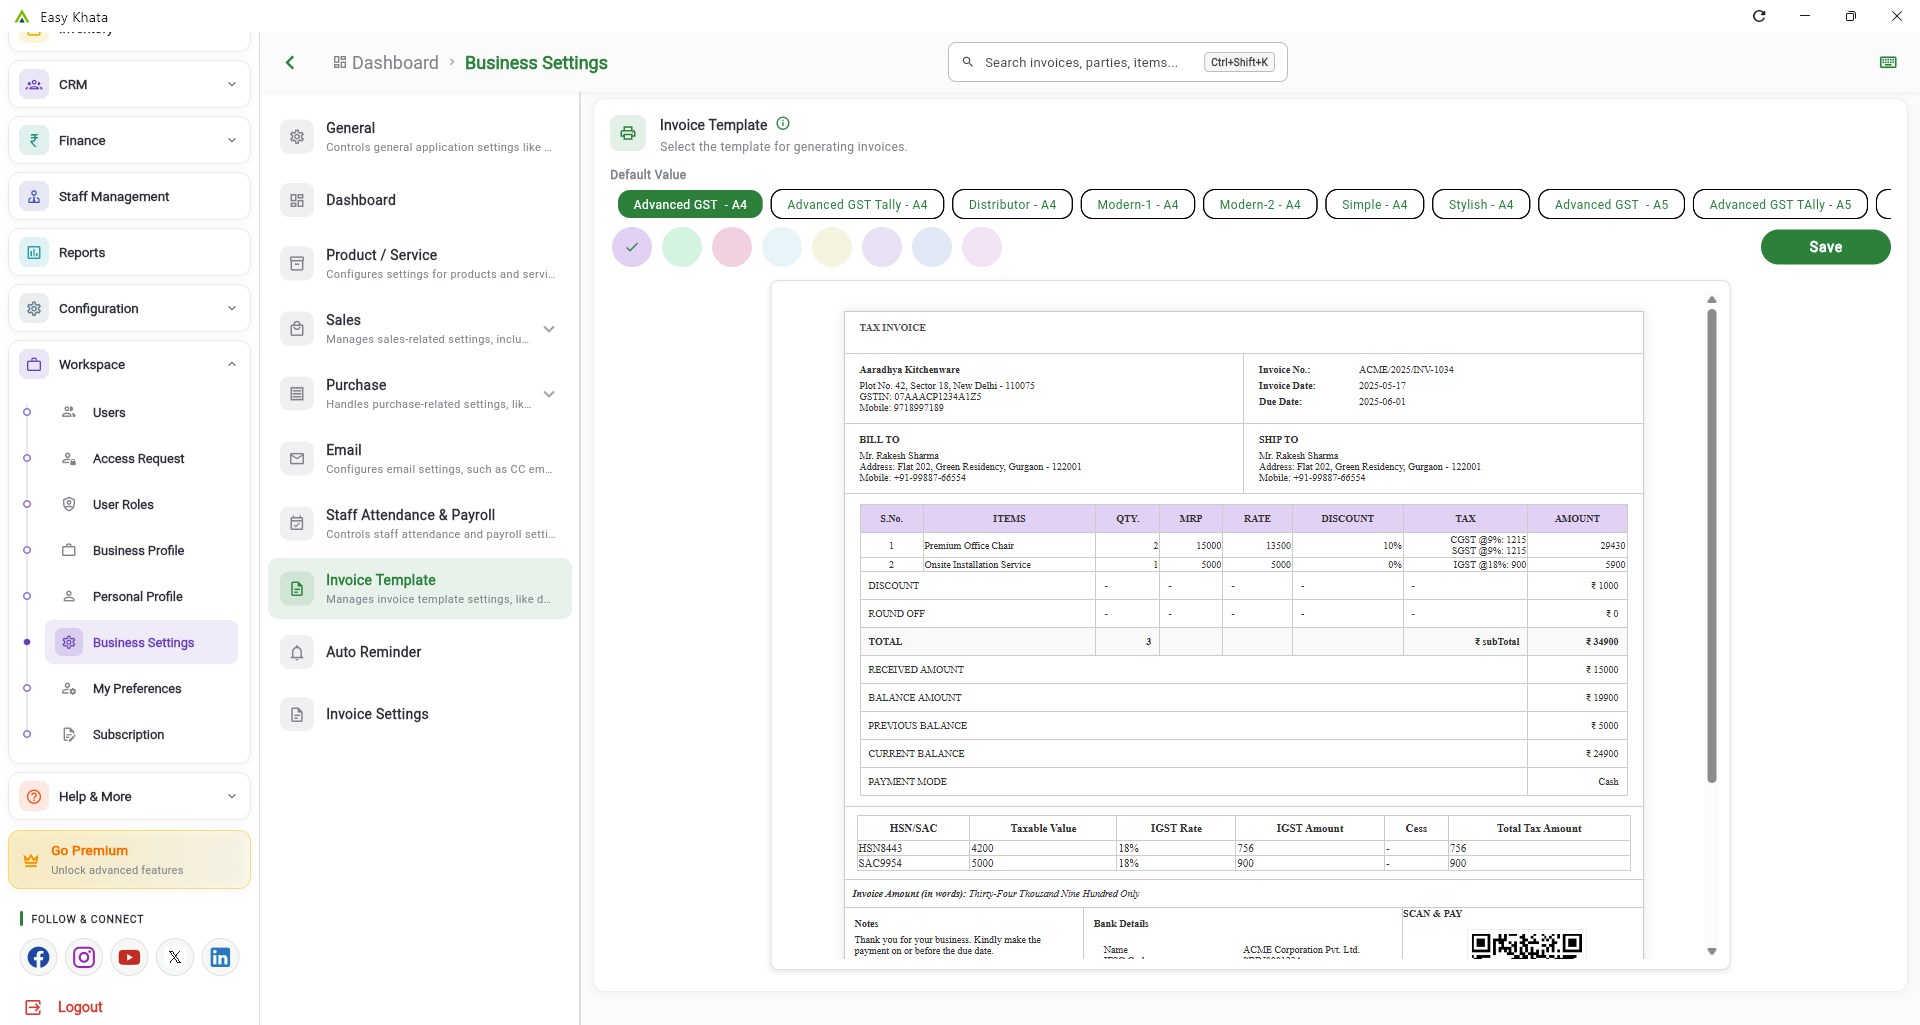
Task: Click the invoice preview scrollbar down arrow
Action: coord(1711,951)
